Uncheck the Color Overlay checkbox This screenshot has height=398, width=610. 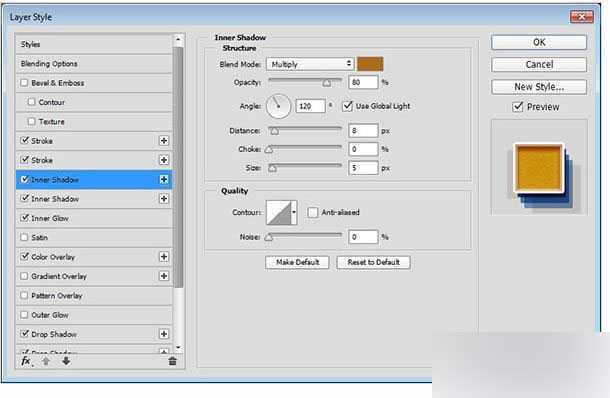(25, 256)
